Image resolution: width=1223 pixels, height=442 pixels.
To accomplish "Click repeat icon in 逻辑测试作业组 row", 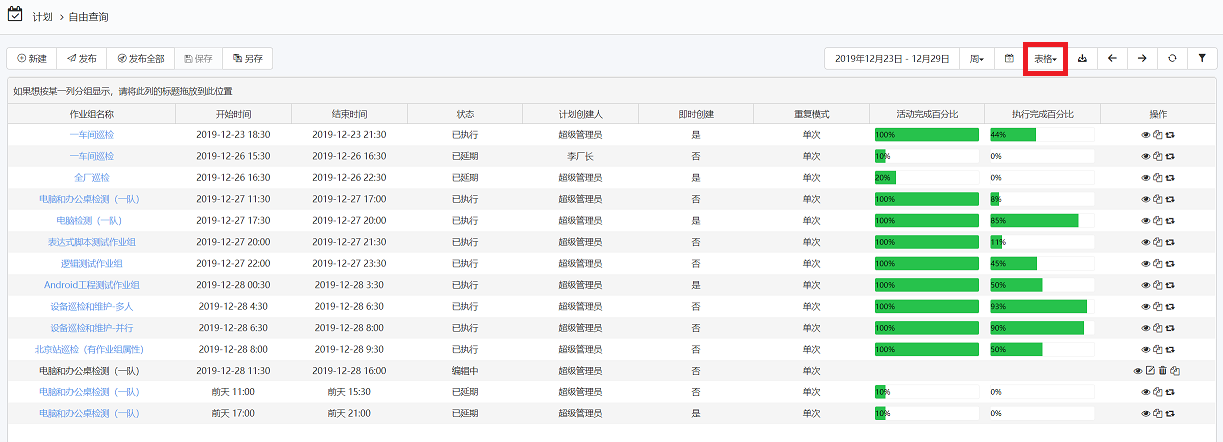I will click(x=1169, y=264).
